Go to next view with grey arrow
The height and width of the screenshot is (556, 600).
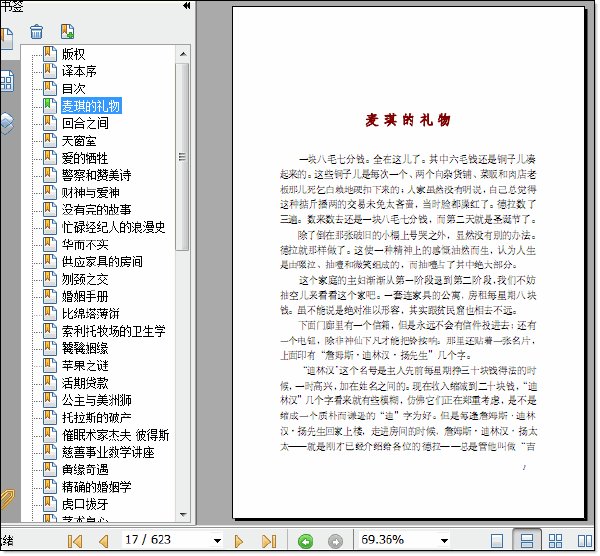click(x=336, y=541)
